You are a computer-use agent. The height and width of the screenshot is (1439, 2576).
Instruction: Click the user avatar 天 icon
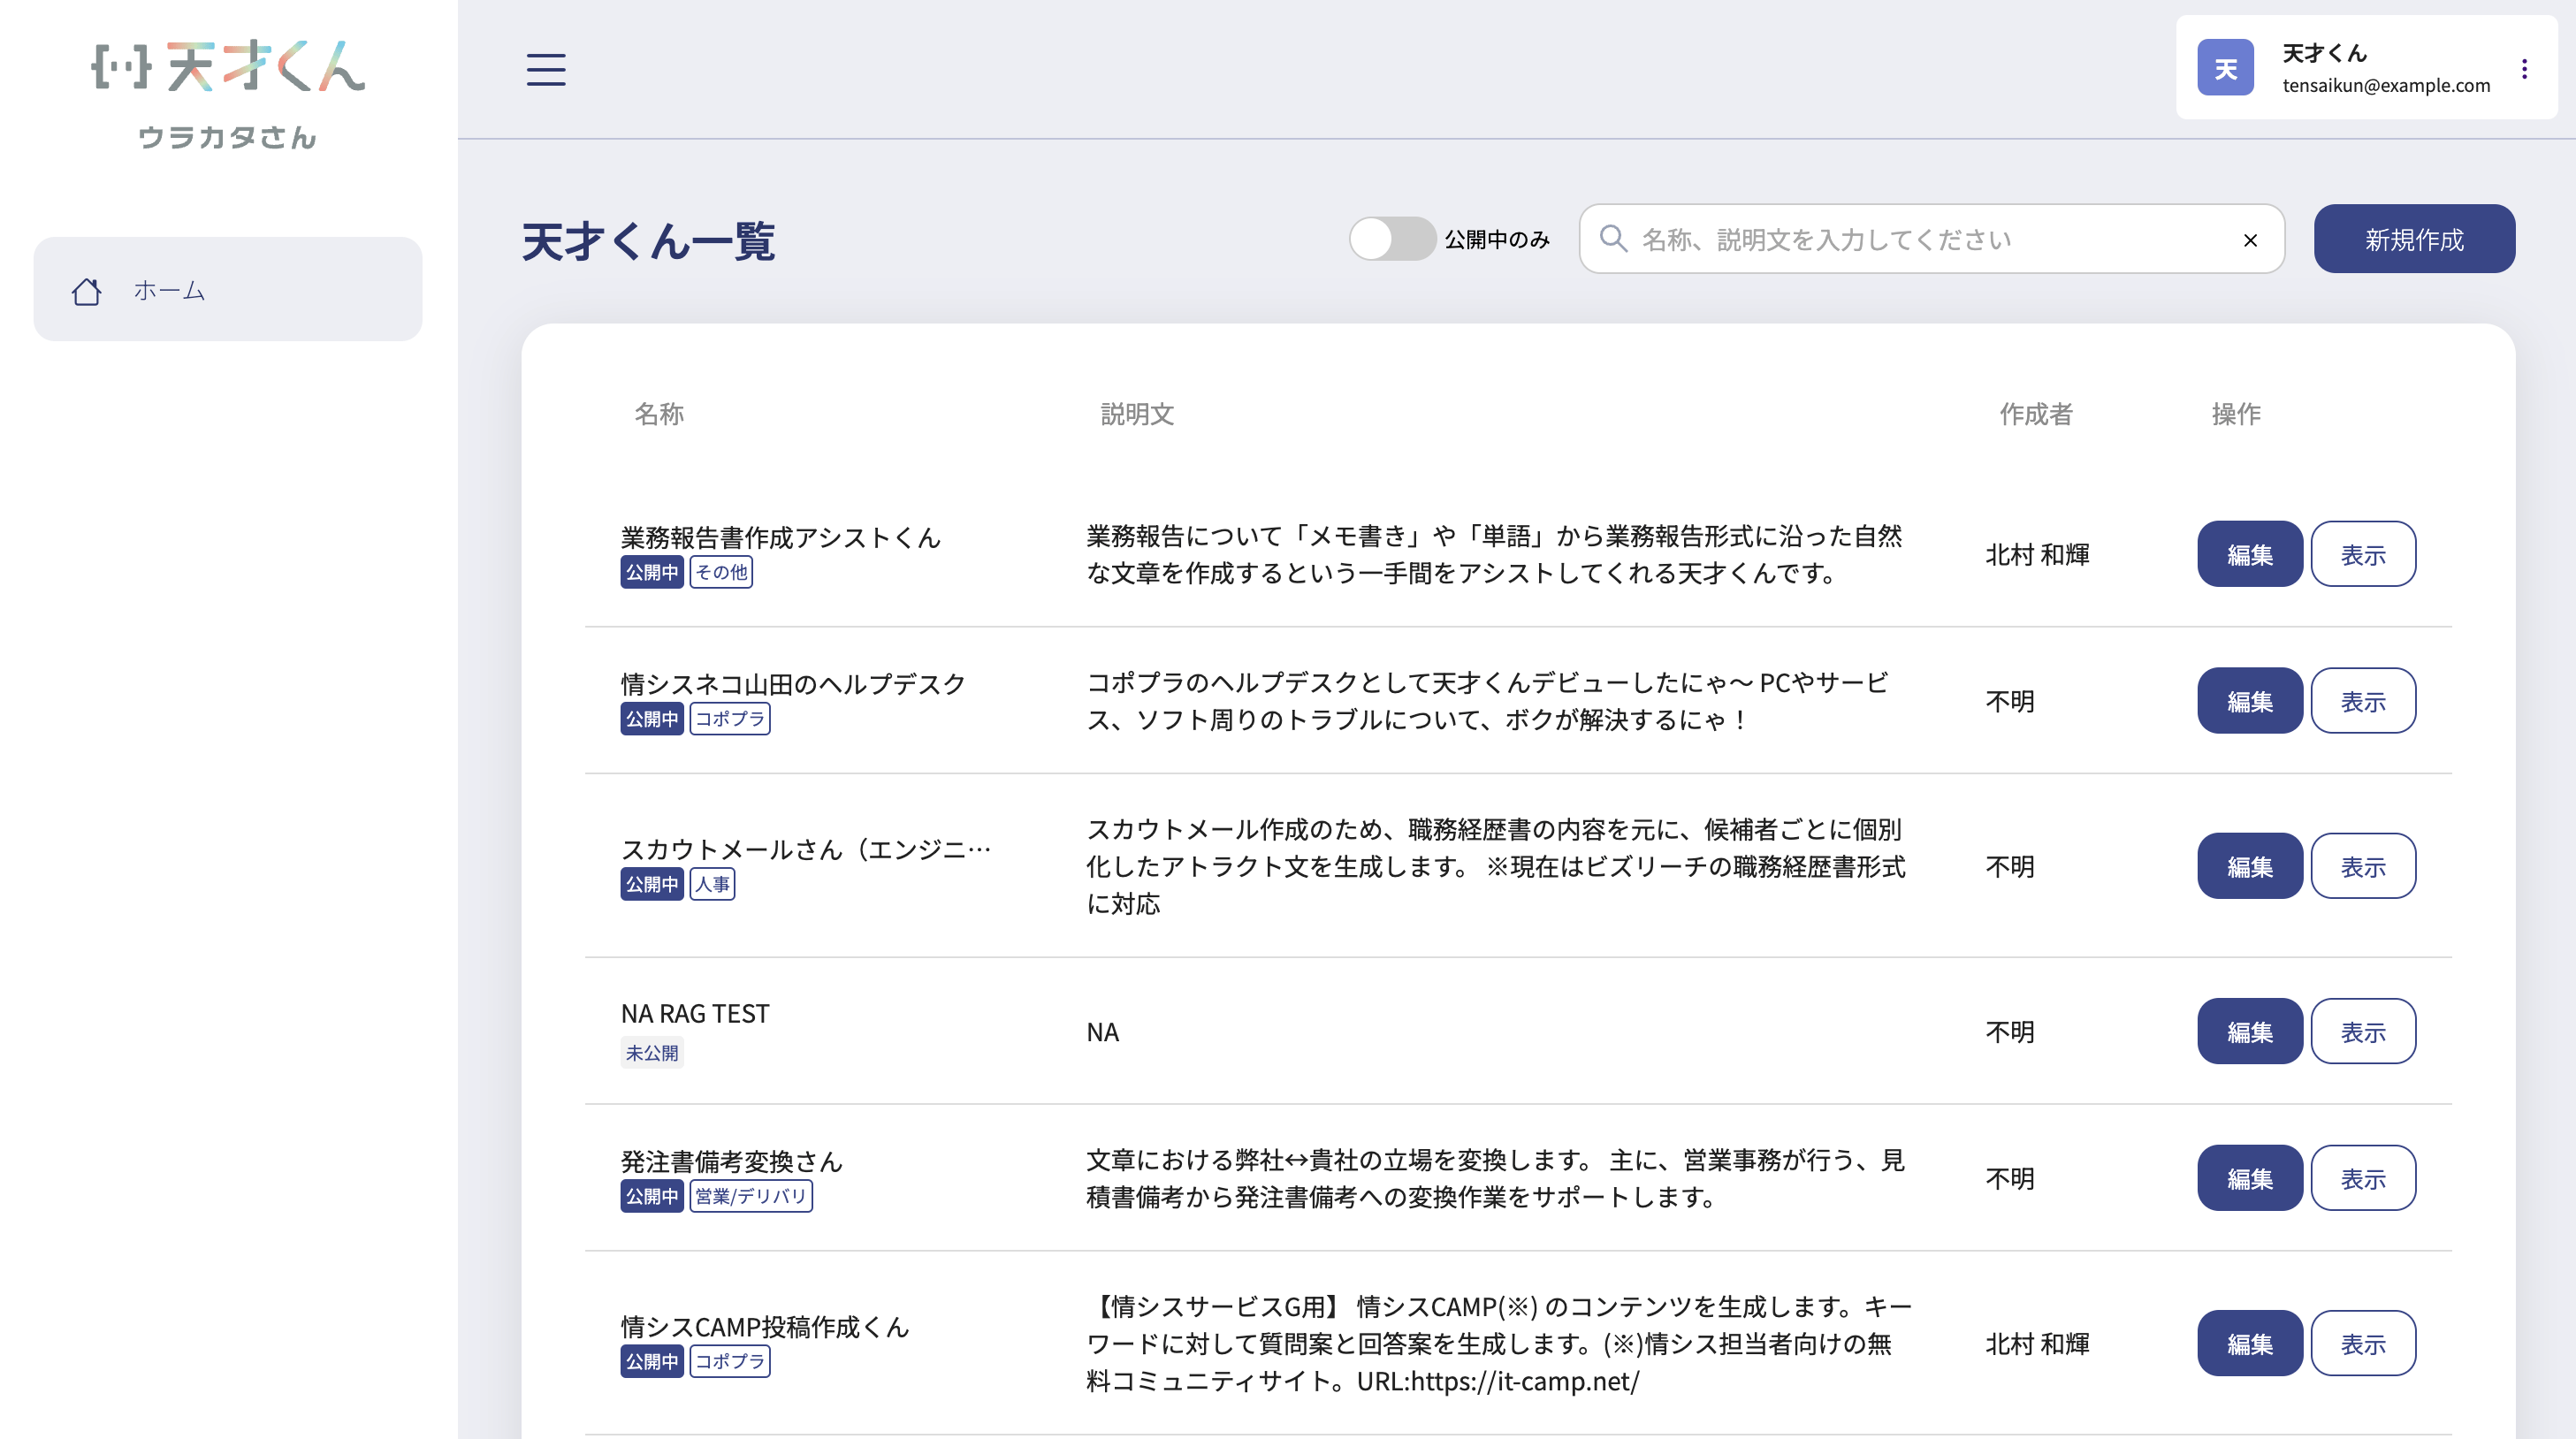(2225, 68)
